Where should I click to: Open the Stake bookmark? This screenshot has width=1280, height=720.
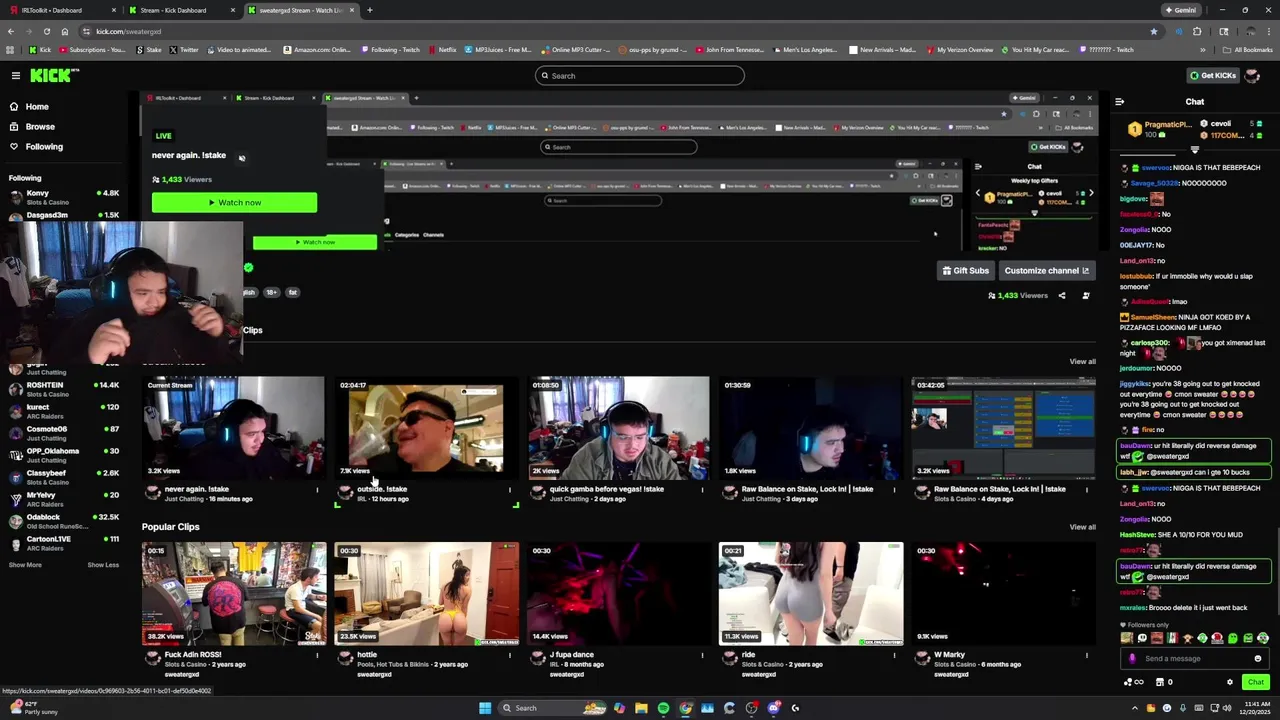150,50
